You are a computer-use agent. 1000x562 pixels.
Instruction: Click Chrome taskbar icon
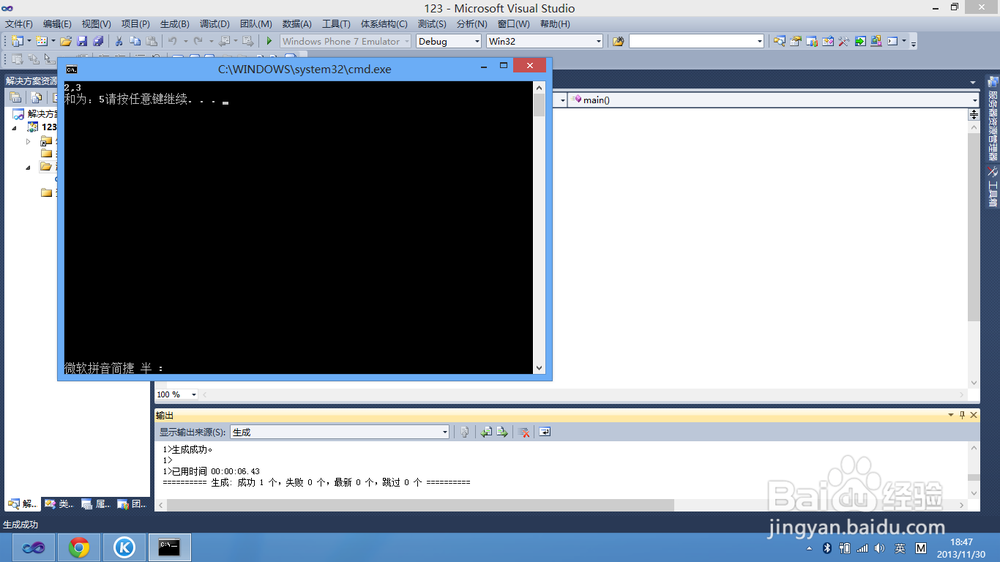(79, 547)
